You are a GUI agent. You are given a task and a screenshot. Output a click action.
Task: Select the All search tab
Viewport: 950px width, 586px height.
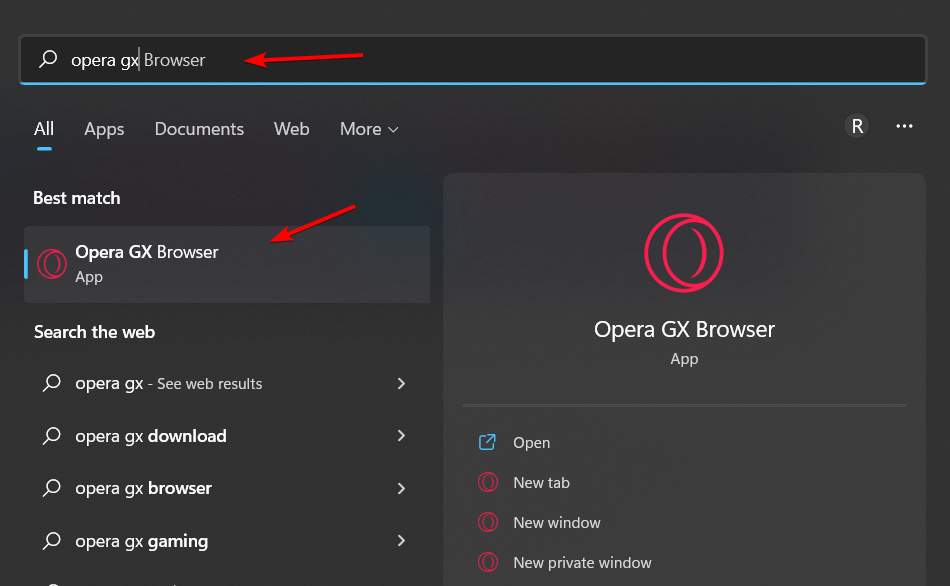(44, 129)
